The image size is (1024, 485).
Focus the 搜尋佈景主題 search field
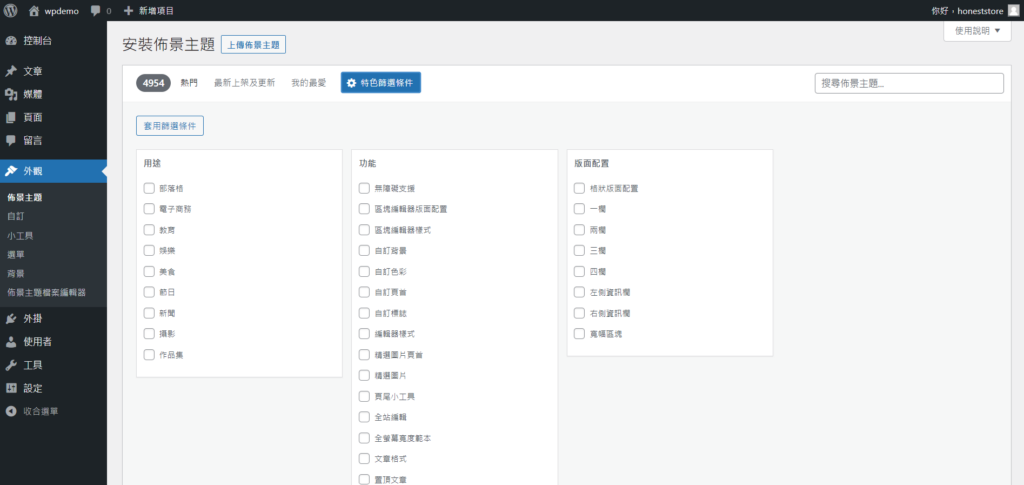pyautogui.click(x=909, y=83)
